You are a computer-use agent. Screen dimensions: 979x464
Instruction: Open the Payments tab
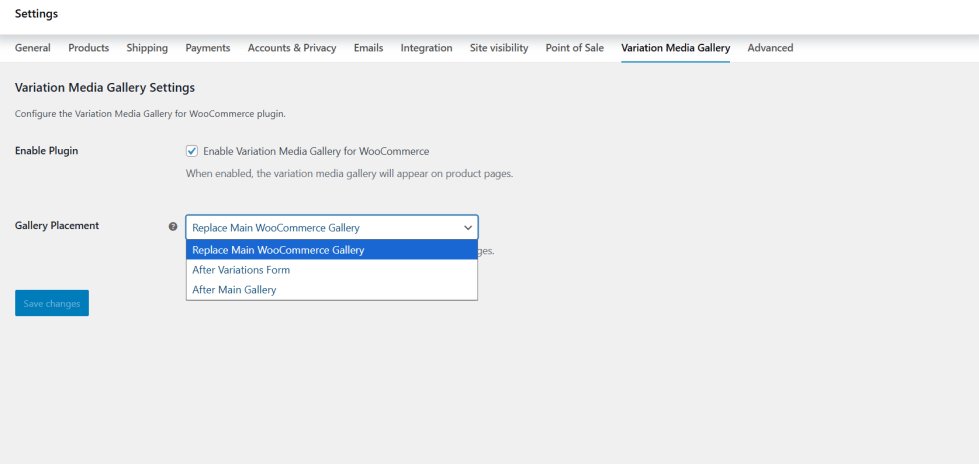[208, 48]
